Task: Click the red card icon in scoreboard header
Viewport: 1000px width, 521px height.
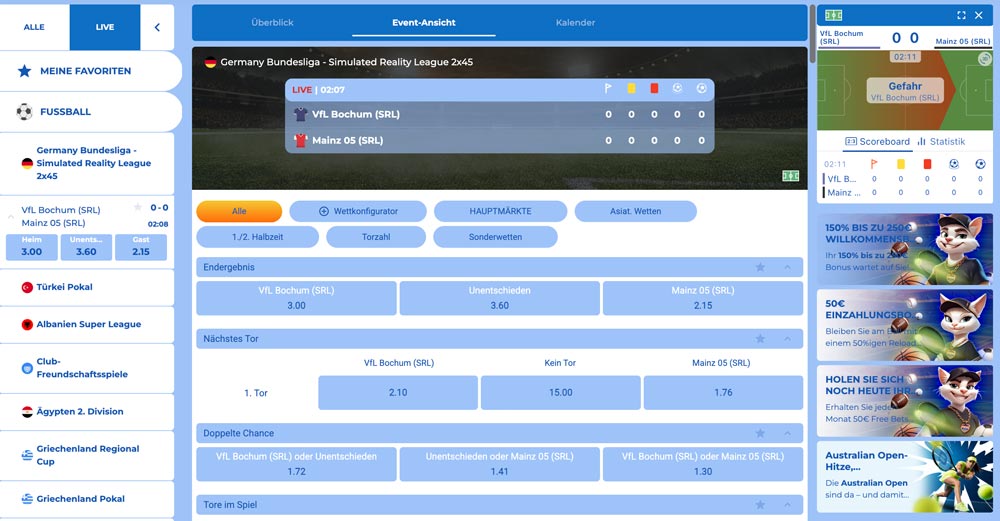Action: [x=654, y=89]
